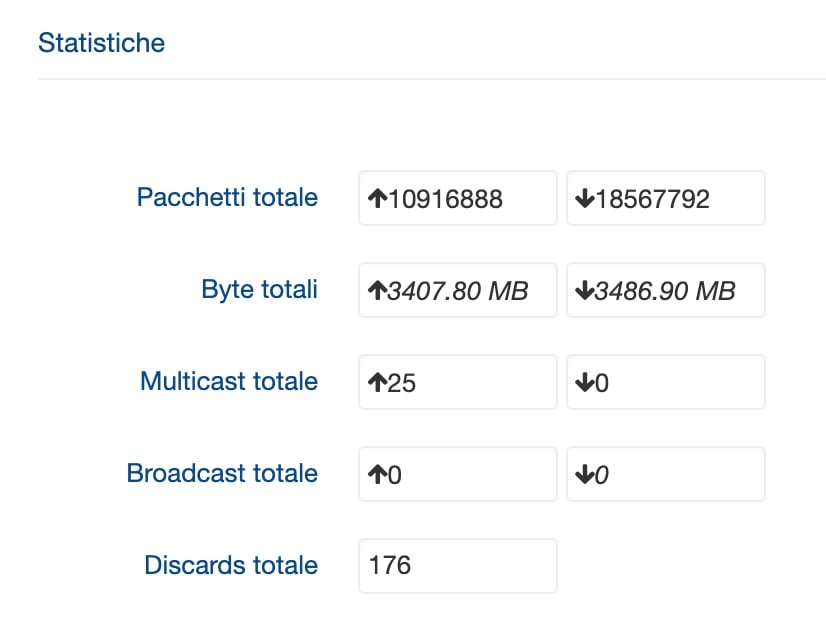Screen dimensions: 826x636
Task: Focus the field showing 10916888 packets
Action: 457,198
